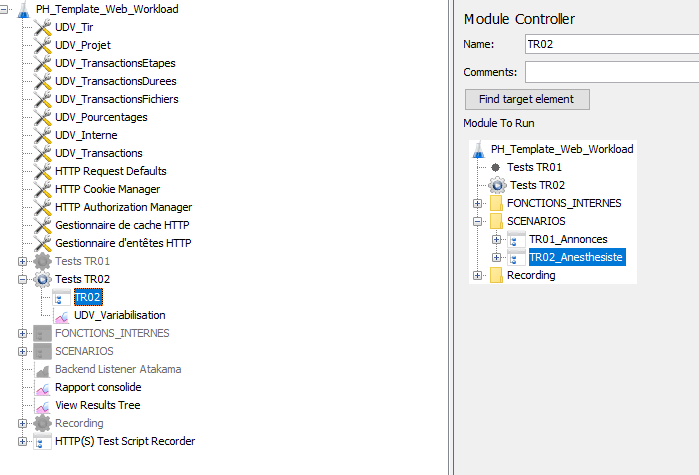This screenshot has width=699, height=475.
Task: Select TR02_Anesthesiste in Module To Run
Action: click(577, 257)
